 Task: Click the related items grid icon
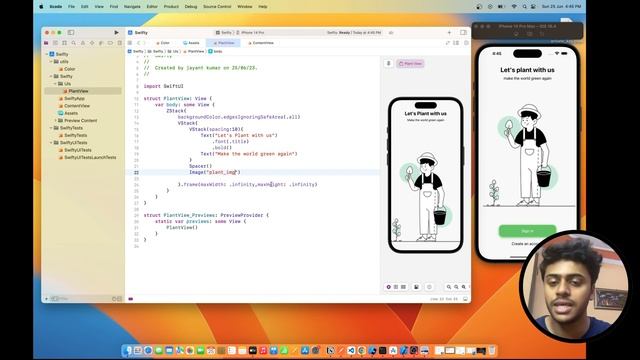130,43
